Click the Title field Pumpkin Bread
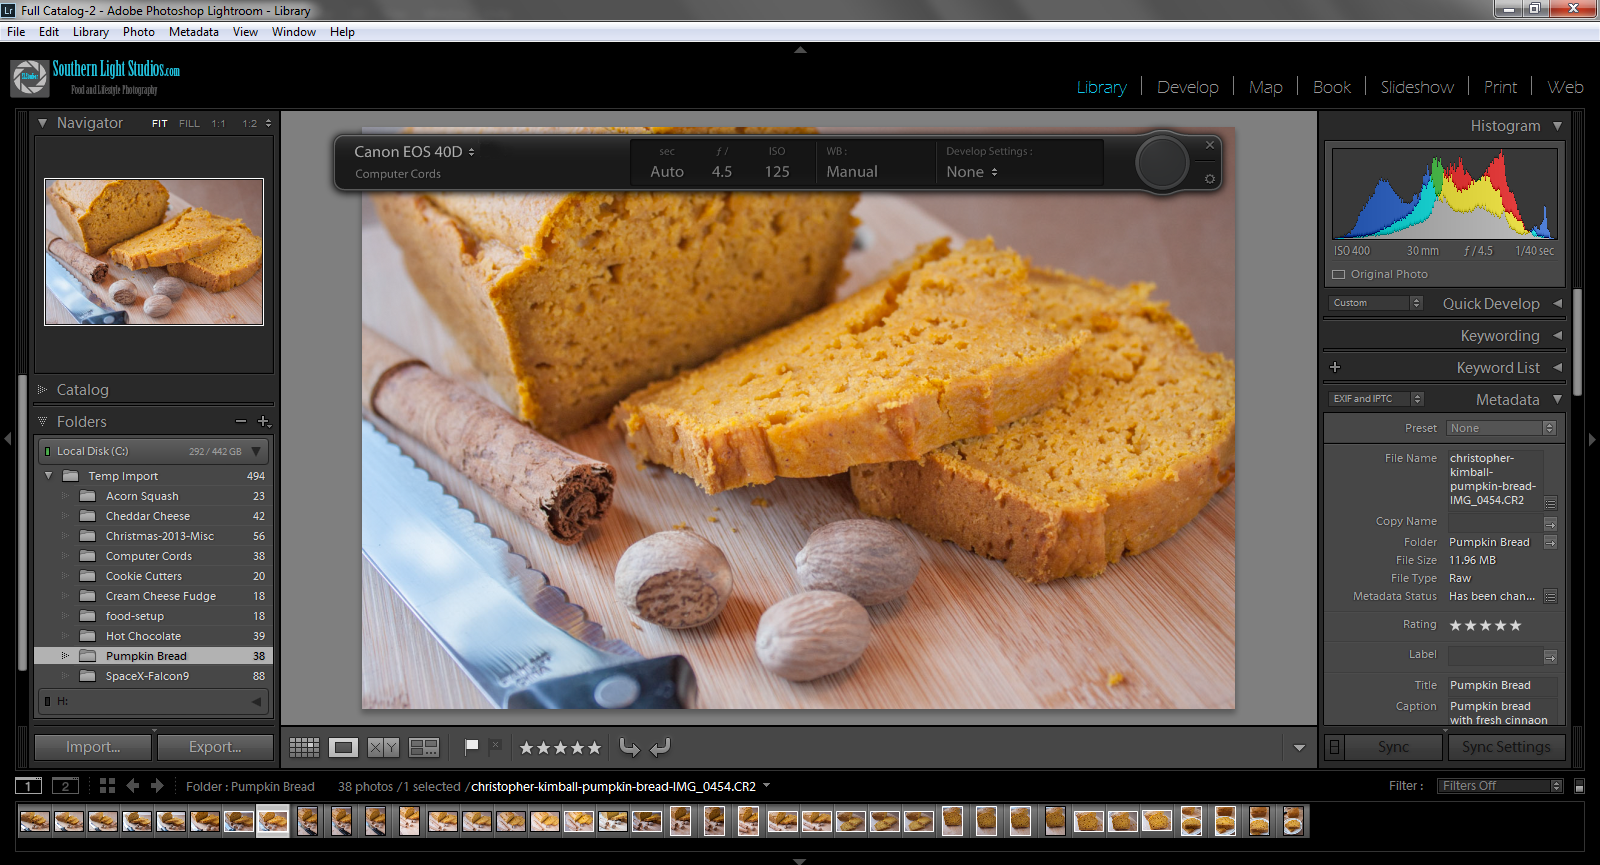This screenshot has width=1600, height=865. (x=1502, y=685)
